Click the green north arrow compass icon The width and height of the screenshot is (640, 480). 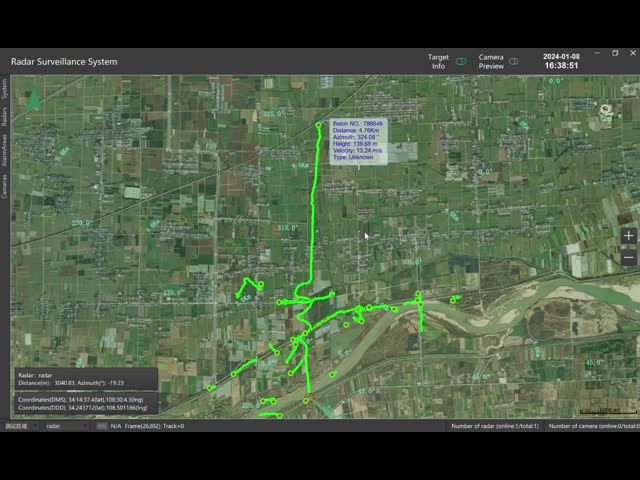(x=34, y=99)
